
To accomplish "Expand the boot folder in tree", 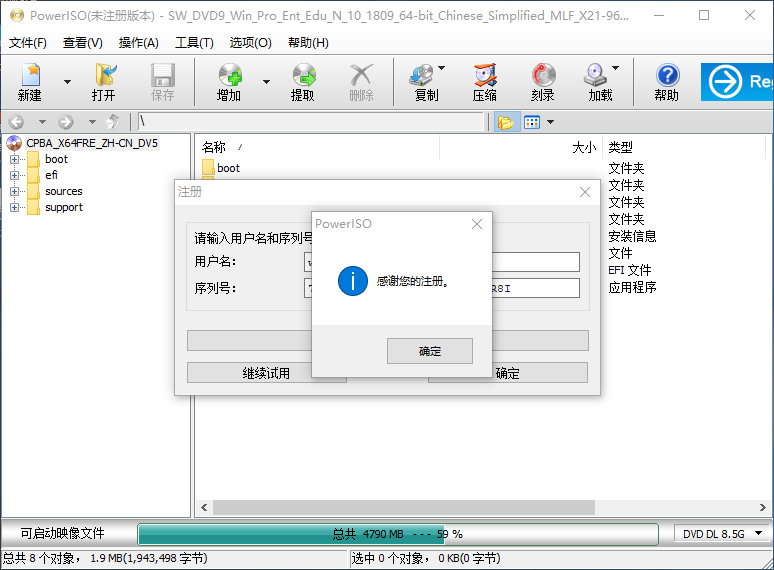I will click(14, 159).
